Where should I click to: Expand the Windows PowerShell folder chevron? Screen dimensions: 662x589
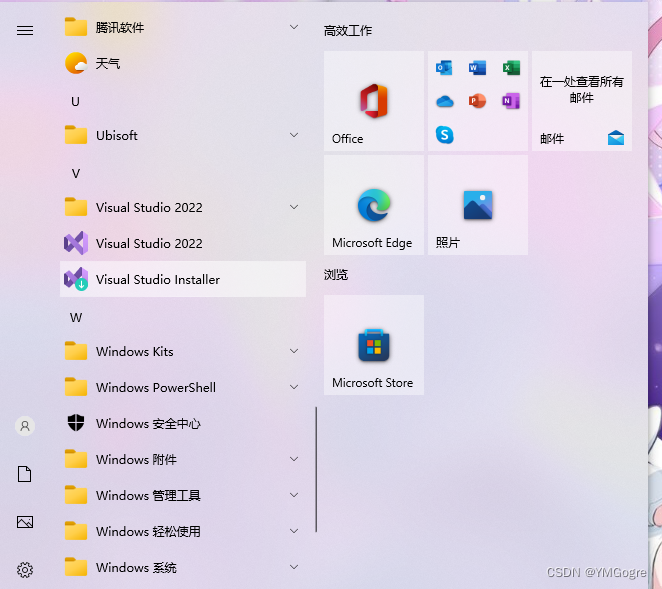(x=294, y=387)
